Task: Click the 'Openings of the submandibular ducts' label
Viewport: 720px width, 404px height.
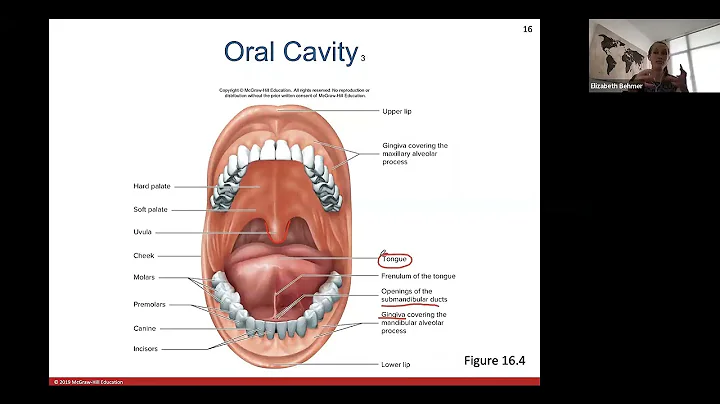Action: (414, 295)
